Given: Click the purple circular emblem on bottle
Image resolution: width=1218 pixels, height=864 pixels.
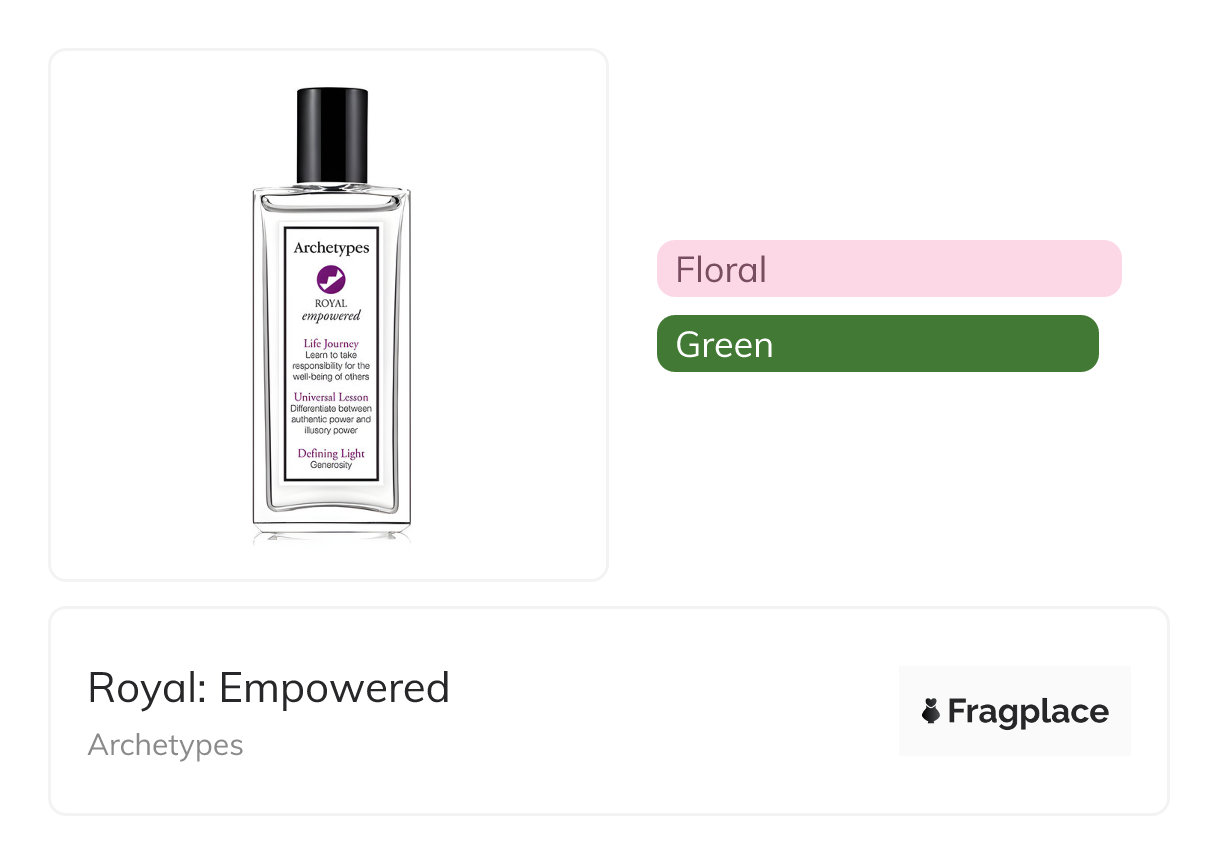Looking at the screenshot, I should pyautogui.click(x=331, y=279).
